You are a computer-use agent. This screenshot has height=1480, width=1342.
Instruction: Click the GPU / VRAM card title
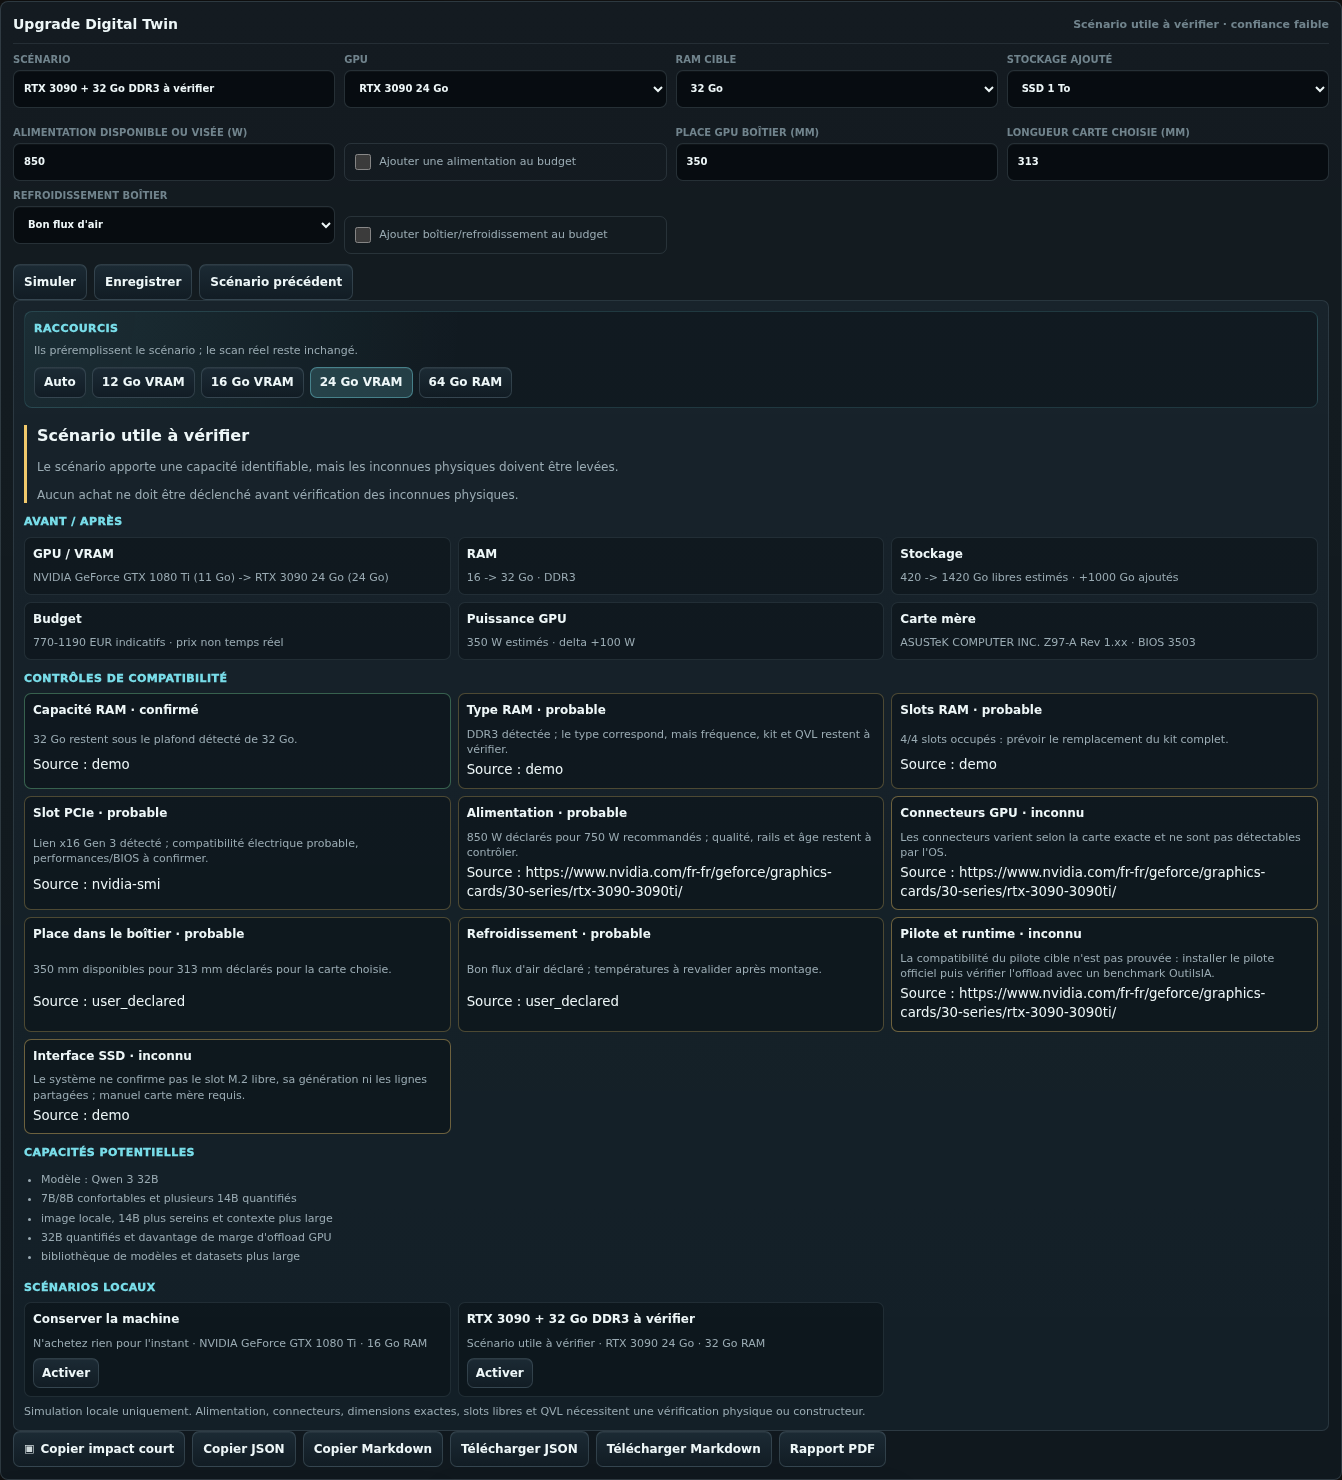click(x=73, y=554)
